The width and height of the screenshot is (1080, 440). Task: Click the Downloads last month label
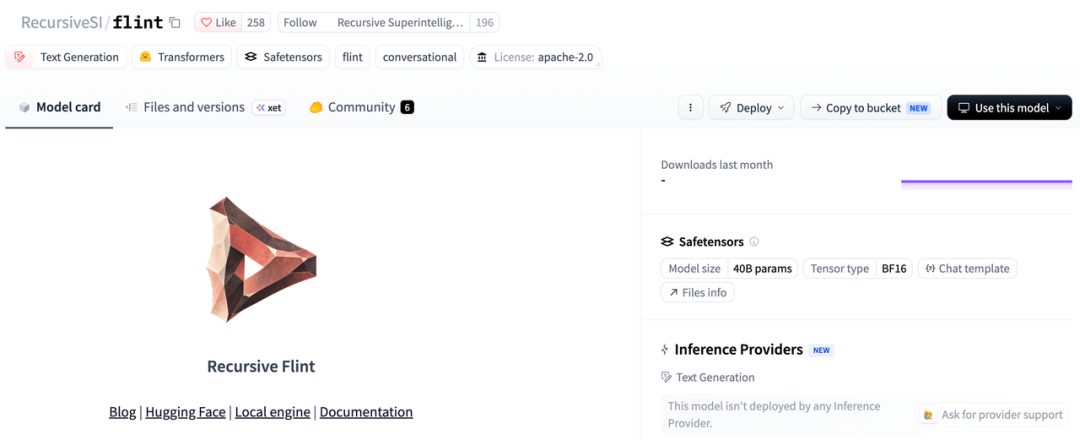click(717, 165)
